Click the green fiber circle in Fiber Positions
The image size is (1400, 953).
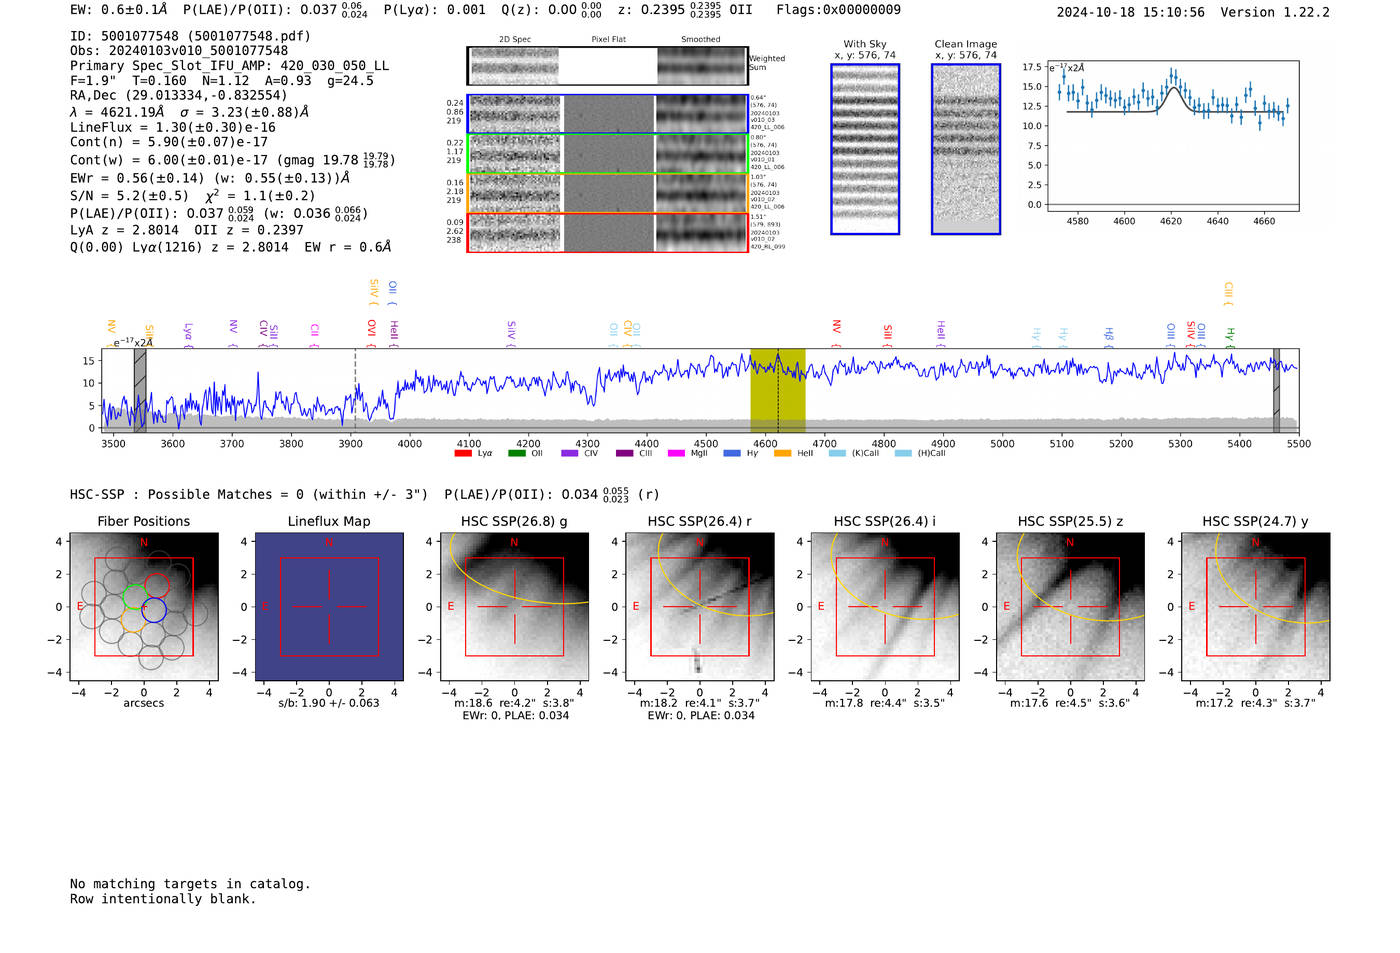133,598
